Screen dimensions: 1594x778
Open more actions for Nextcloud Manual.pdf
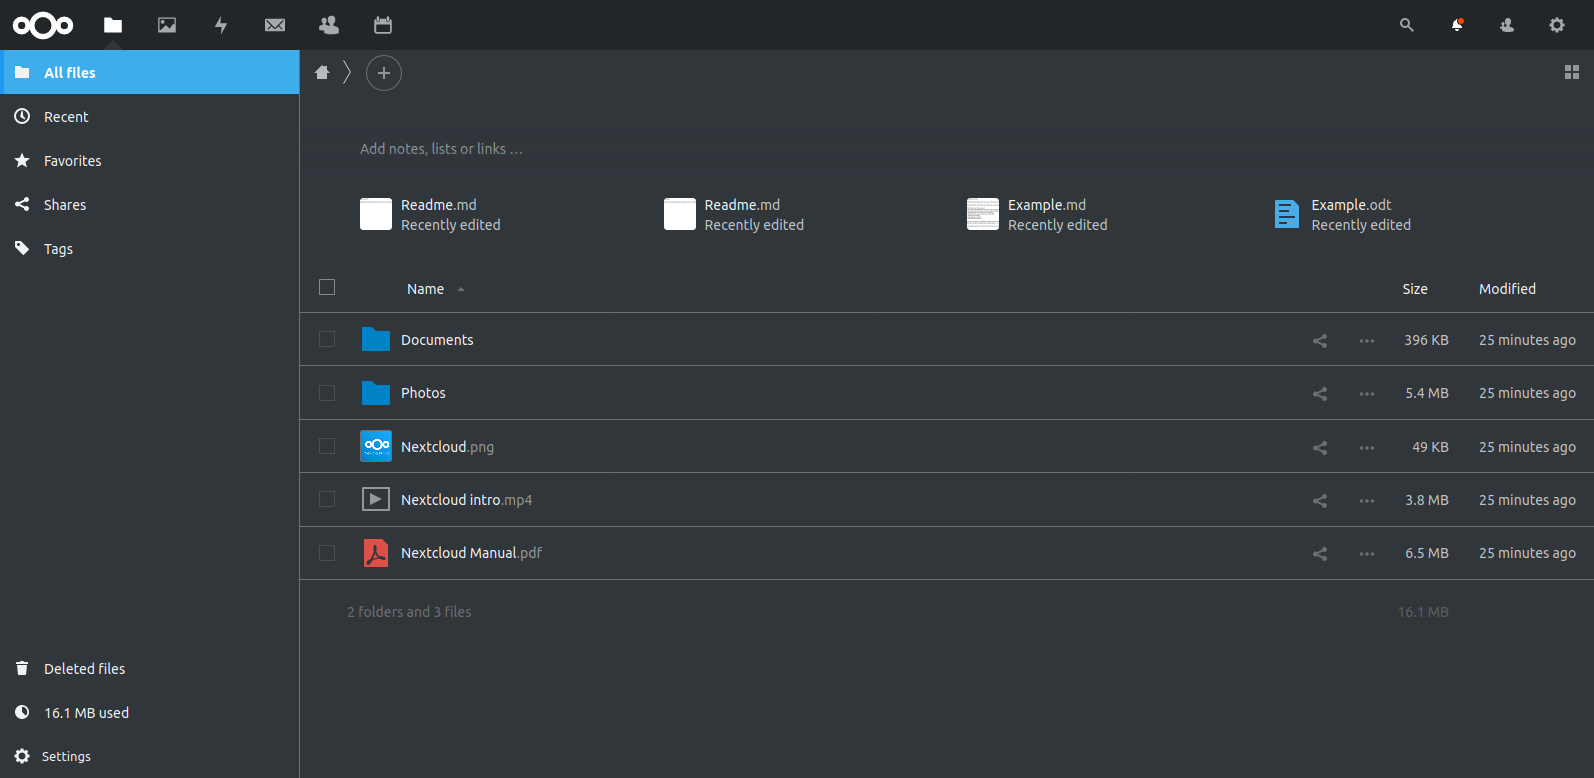(x=1367, y=554)
